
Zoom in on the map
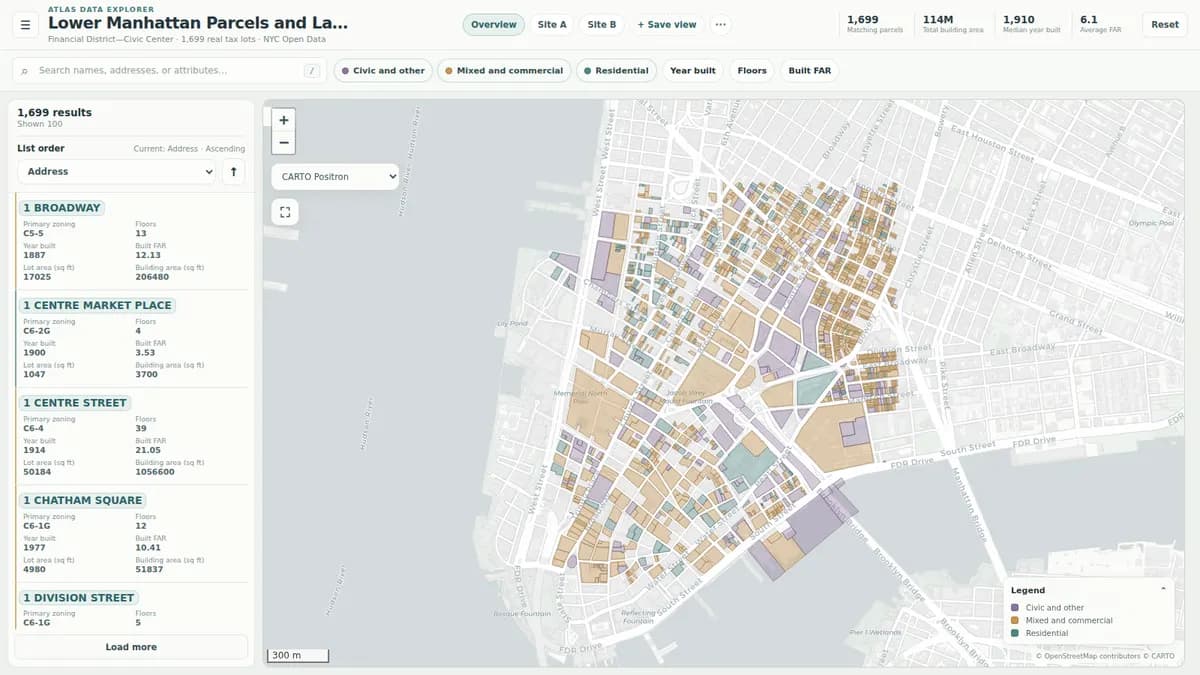coord(284,120)
